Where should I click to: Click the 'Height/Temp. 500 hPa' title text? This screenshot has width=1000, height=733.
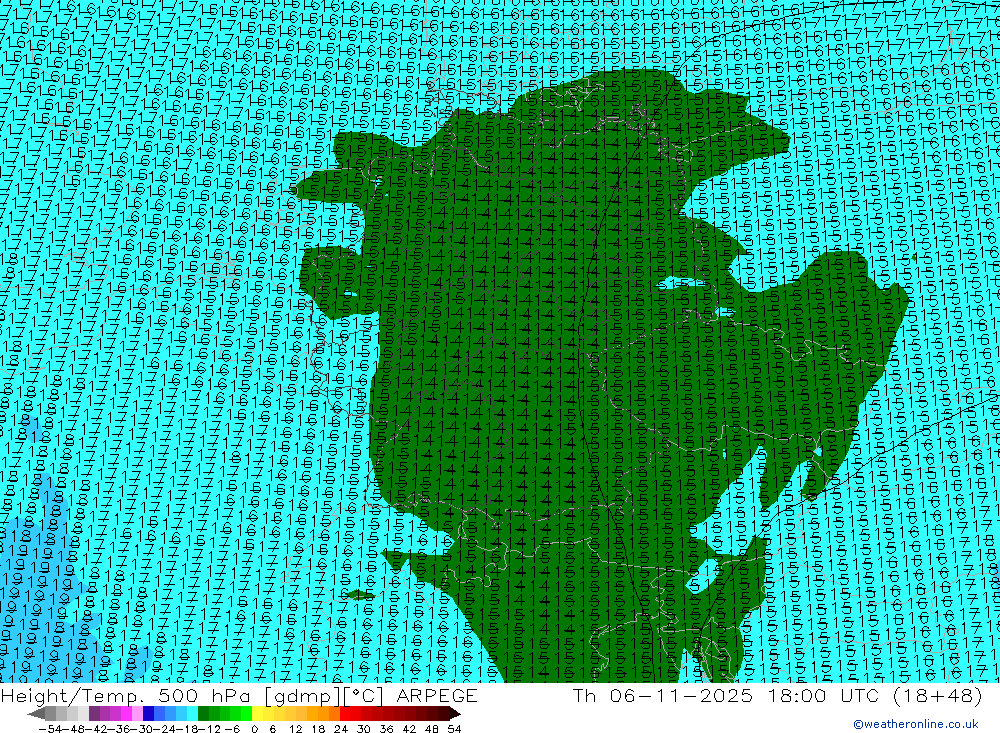[127, 695]
